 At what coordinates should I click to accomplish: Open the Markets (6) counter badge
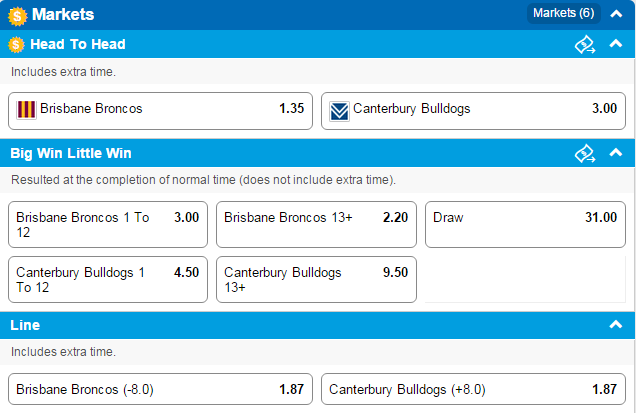[563, 13]
